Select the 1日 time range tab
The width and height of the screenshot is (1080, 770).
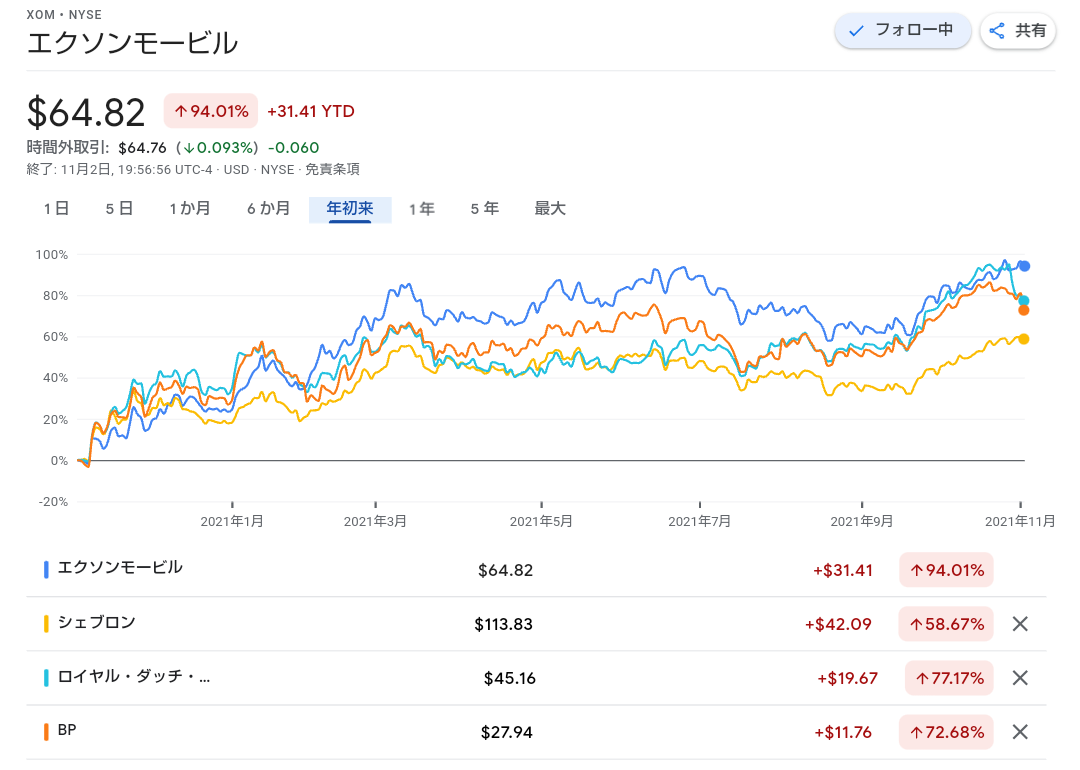click(56, 209)
